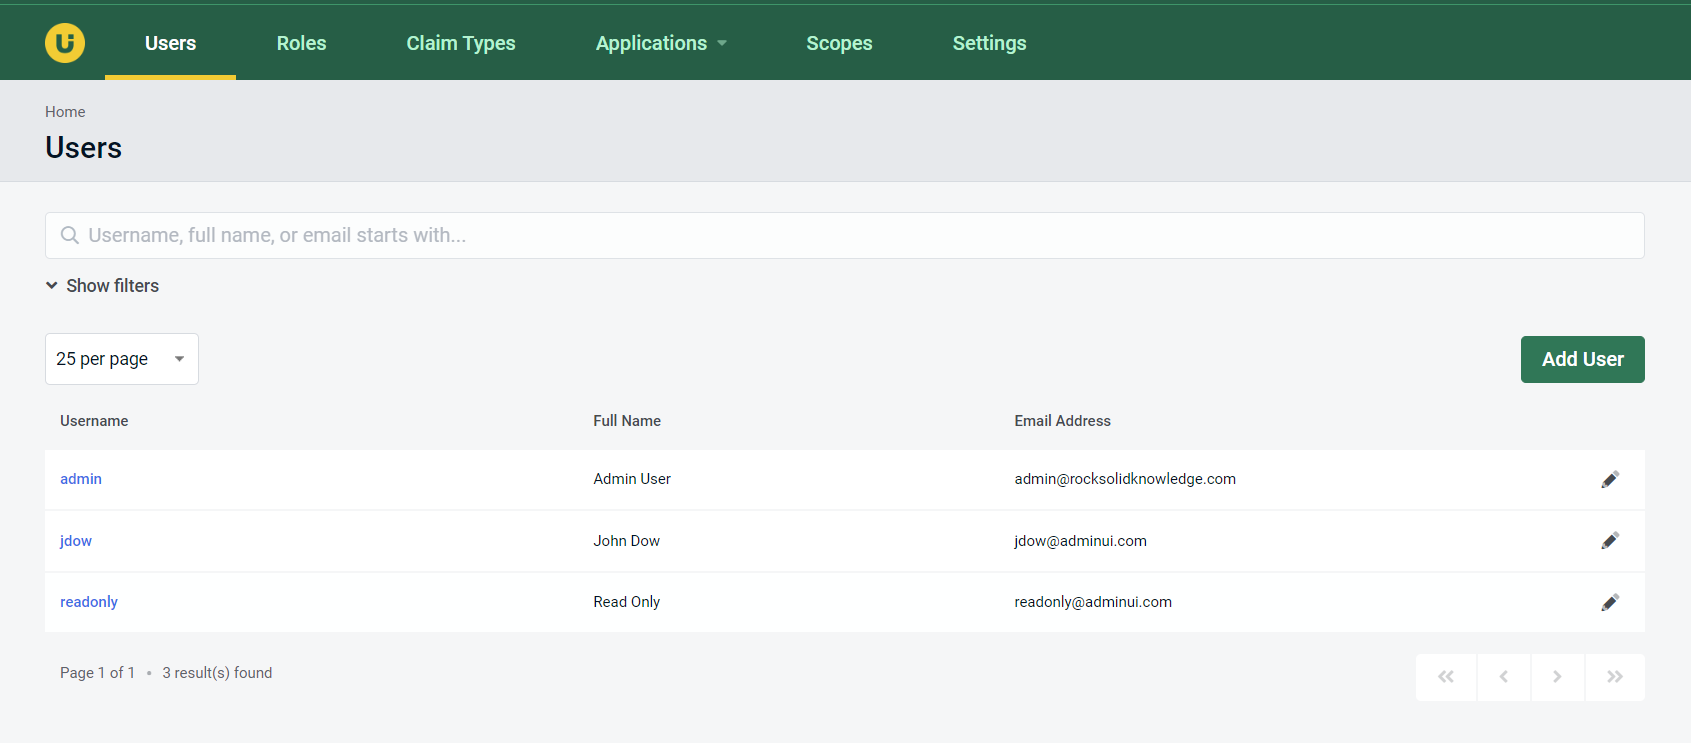Open the Roles tab
1691x743 pixels.
point(301,43)
